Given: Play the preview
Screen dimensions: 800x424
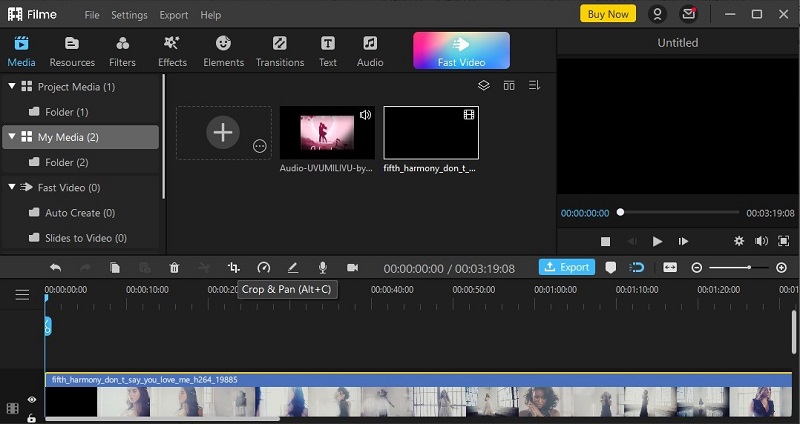Looking at the screenshot, I should tap(657, 241).
